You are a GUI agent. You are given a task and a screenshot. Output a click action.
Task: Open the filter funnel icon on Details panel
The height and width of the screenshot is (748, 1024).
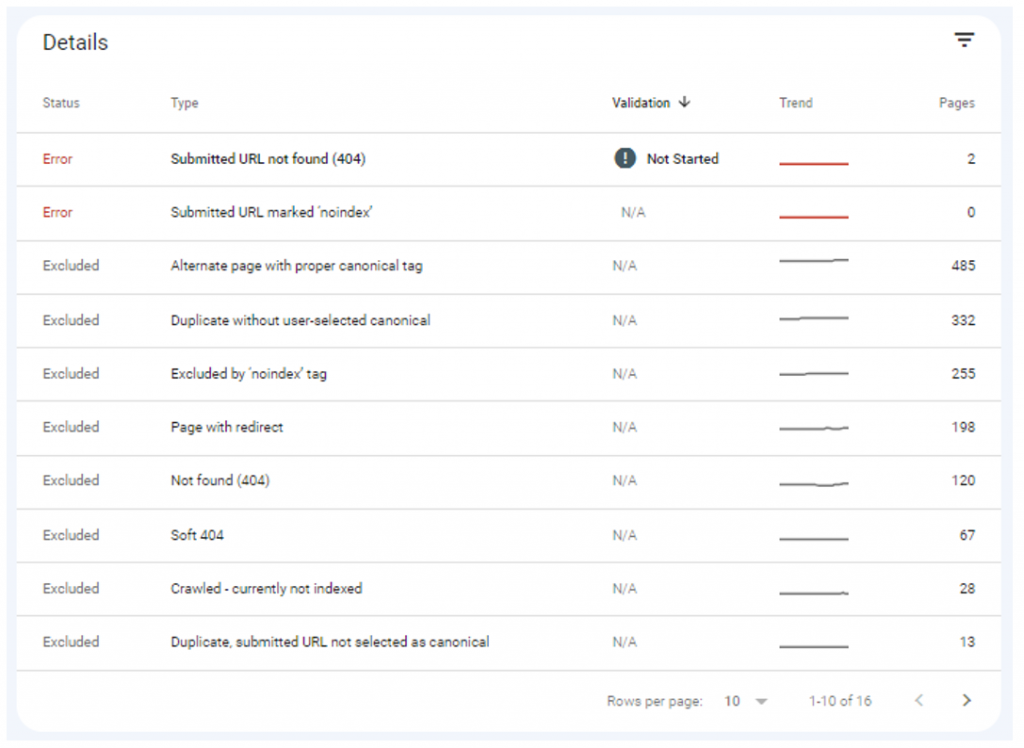[x=964, y=40]
